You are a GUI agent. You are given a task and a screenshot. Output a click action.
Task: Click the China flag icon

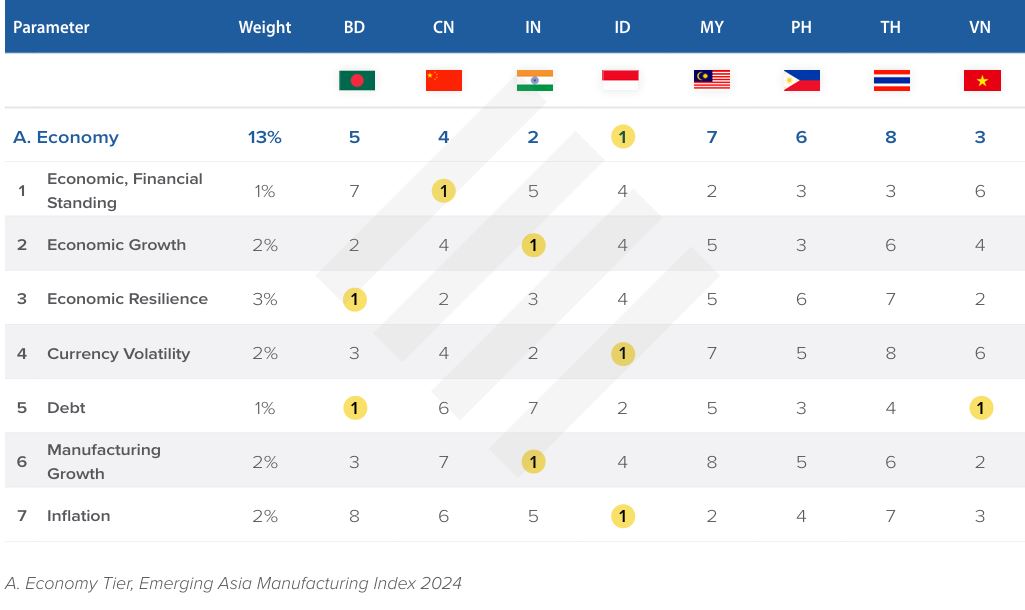(x=444, y=80)
